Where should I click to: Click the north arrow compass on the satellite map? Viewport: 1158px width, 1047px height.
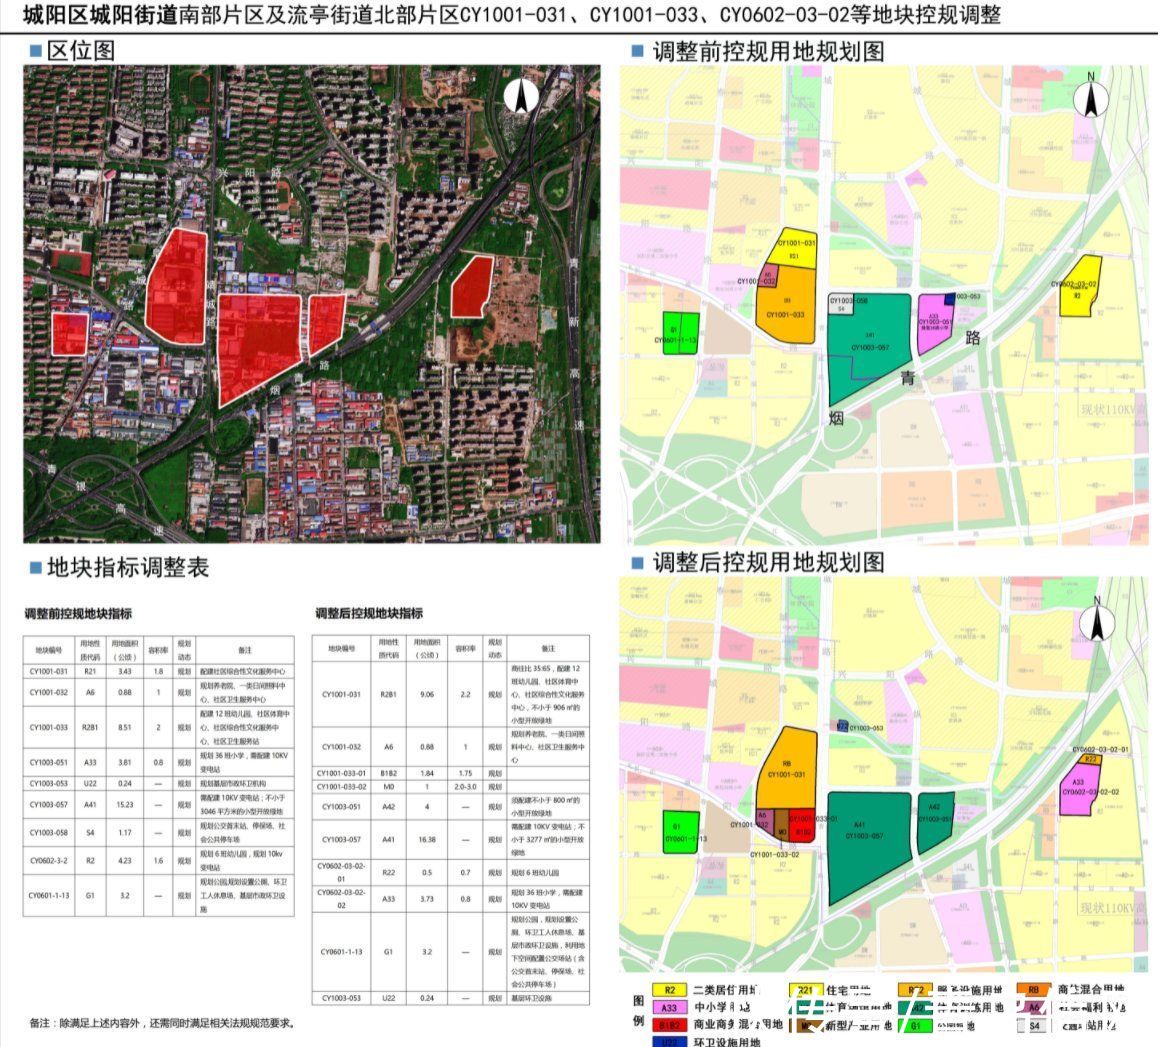click(521, 95)
